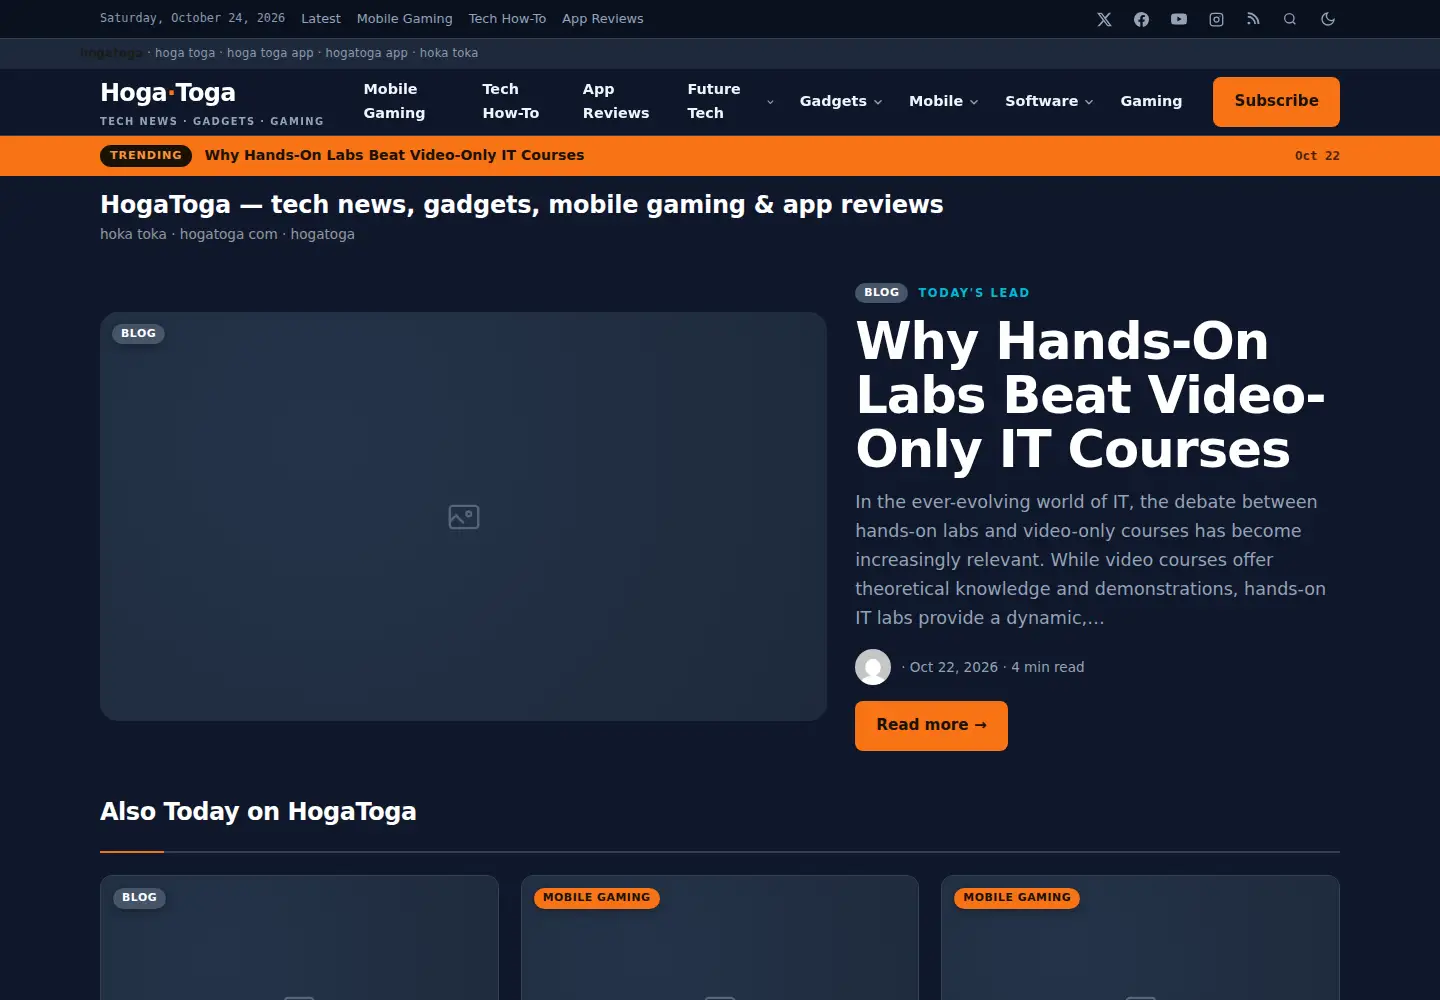
Task: Open the trending headline about Hands-On Labs
Action: (394, 155)
